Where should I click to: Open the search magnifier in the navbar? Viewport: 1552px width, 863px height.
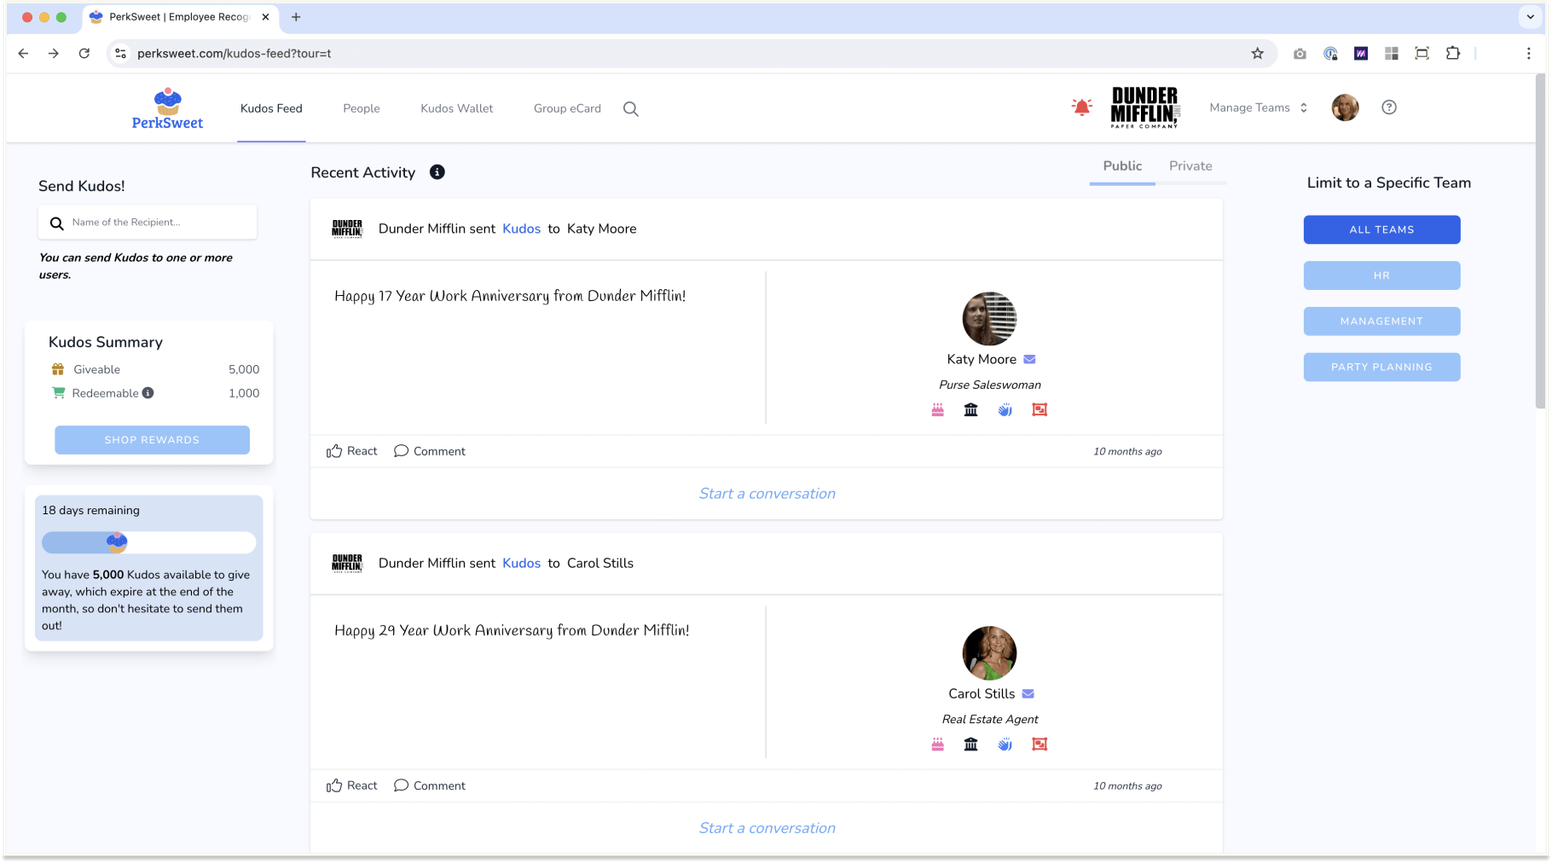pyautogui.click(x=631, y=109)
